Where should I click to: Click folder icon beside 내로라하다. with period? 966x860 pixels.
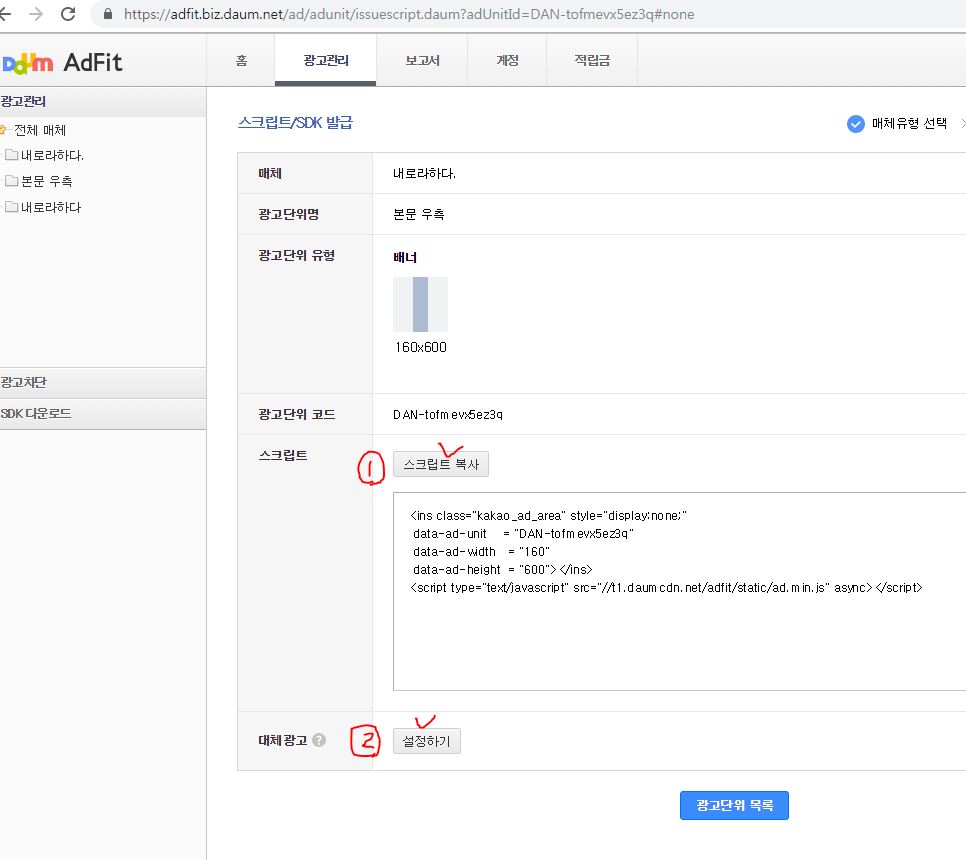(x=11, y=155)
